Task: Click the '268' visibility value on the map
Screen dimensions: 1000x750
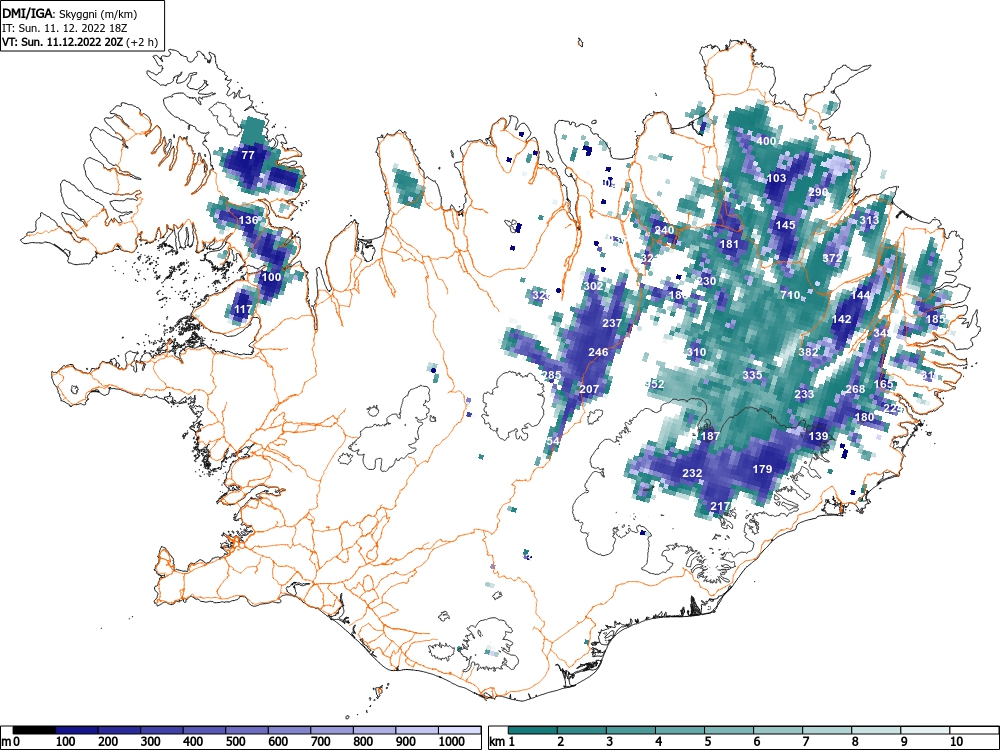Action: point(855,389)
